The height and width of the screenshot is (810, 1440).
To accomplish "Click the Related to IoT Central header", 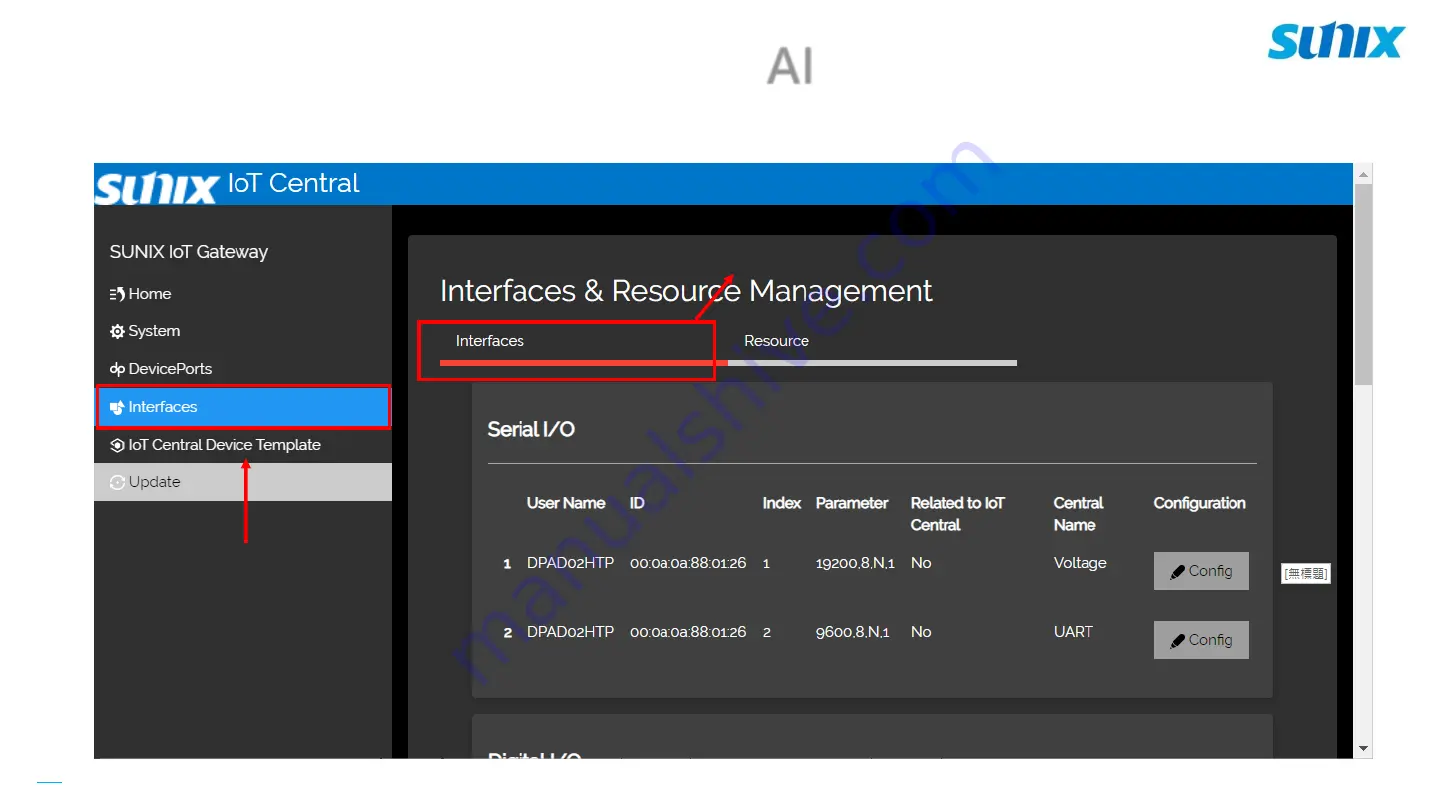I will pos(958,514).
